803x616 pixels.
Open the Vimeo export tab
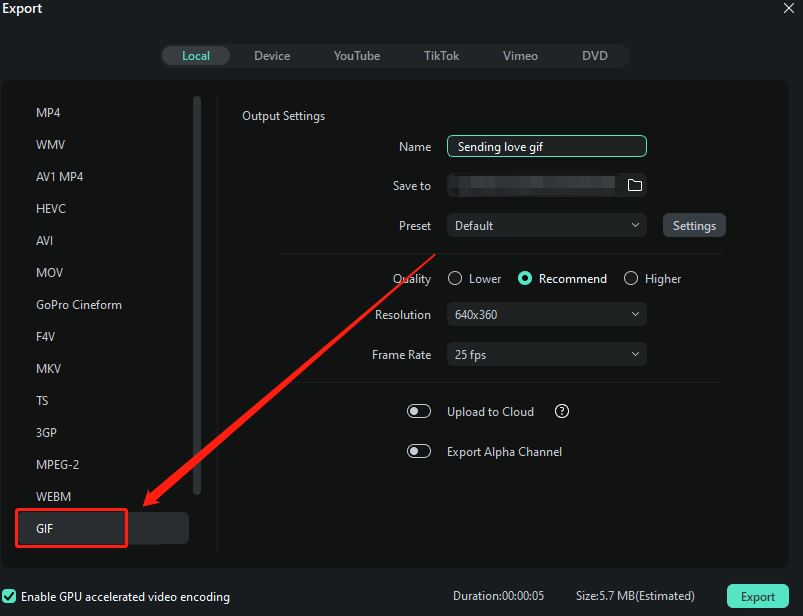pos(521,56)
